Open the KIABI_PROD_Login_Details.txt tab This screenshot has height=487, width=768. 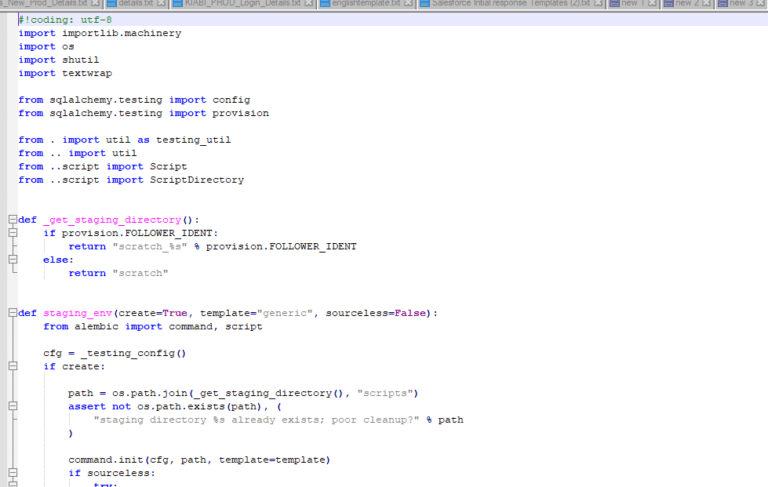point(243,3)
